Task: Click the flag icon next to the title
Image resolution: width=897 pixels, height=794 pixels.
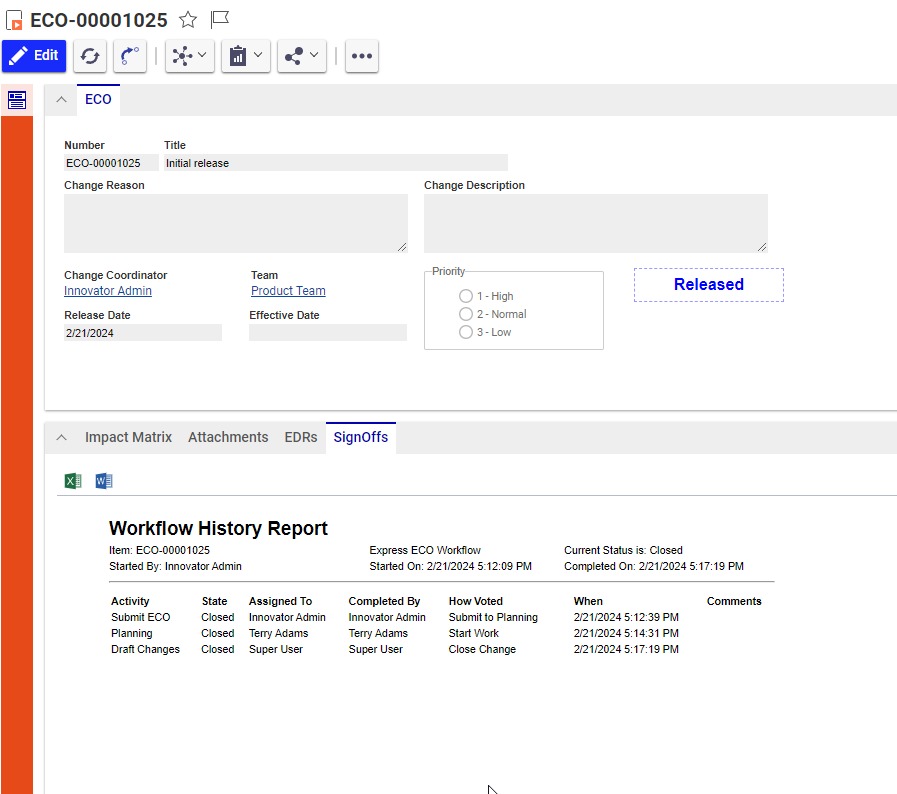Action: pos(220,19)
